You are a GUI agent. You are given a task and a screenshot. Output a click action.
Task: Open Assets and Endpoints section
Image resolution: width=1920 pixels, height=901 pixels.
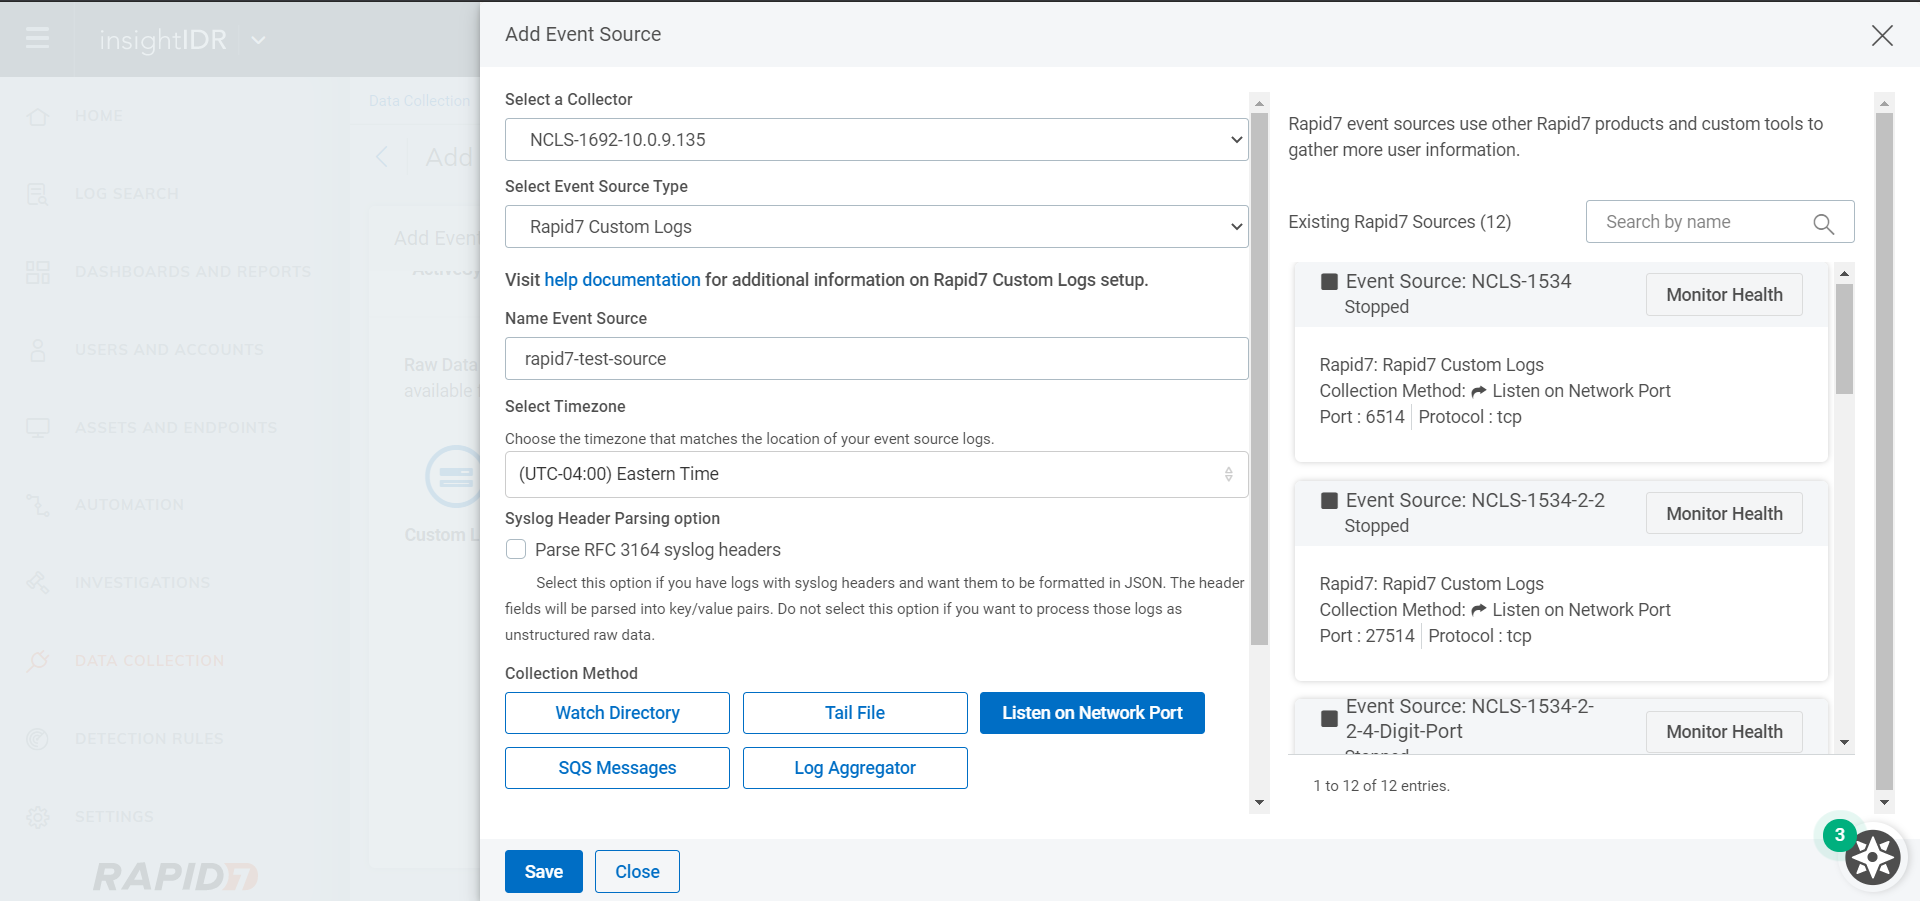[x=176, y=428]
